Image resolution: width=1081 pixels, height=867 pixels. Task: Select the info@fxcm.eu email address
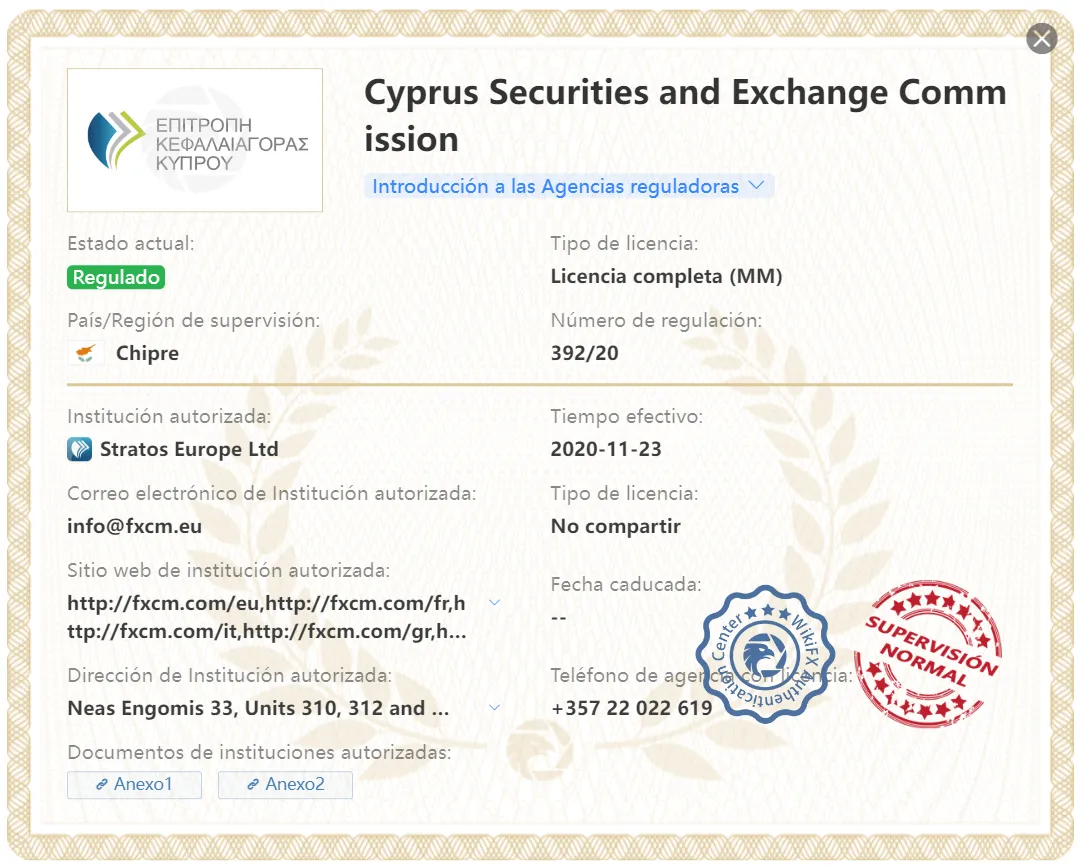134,527
